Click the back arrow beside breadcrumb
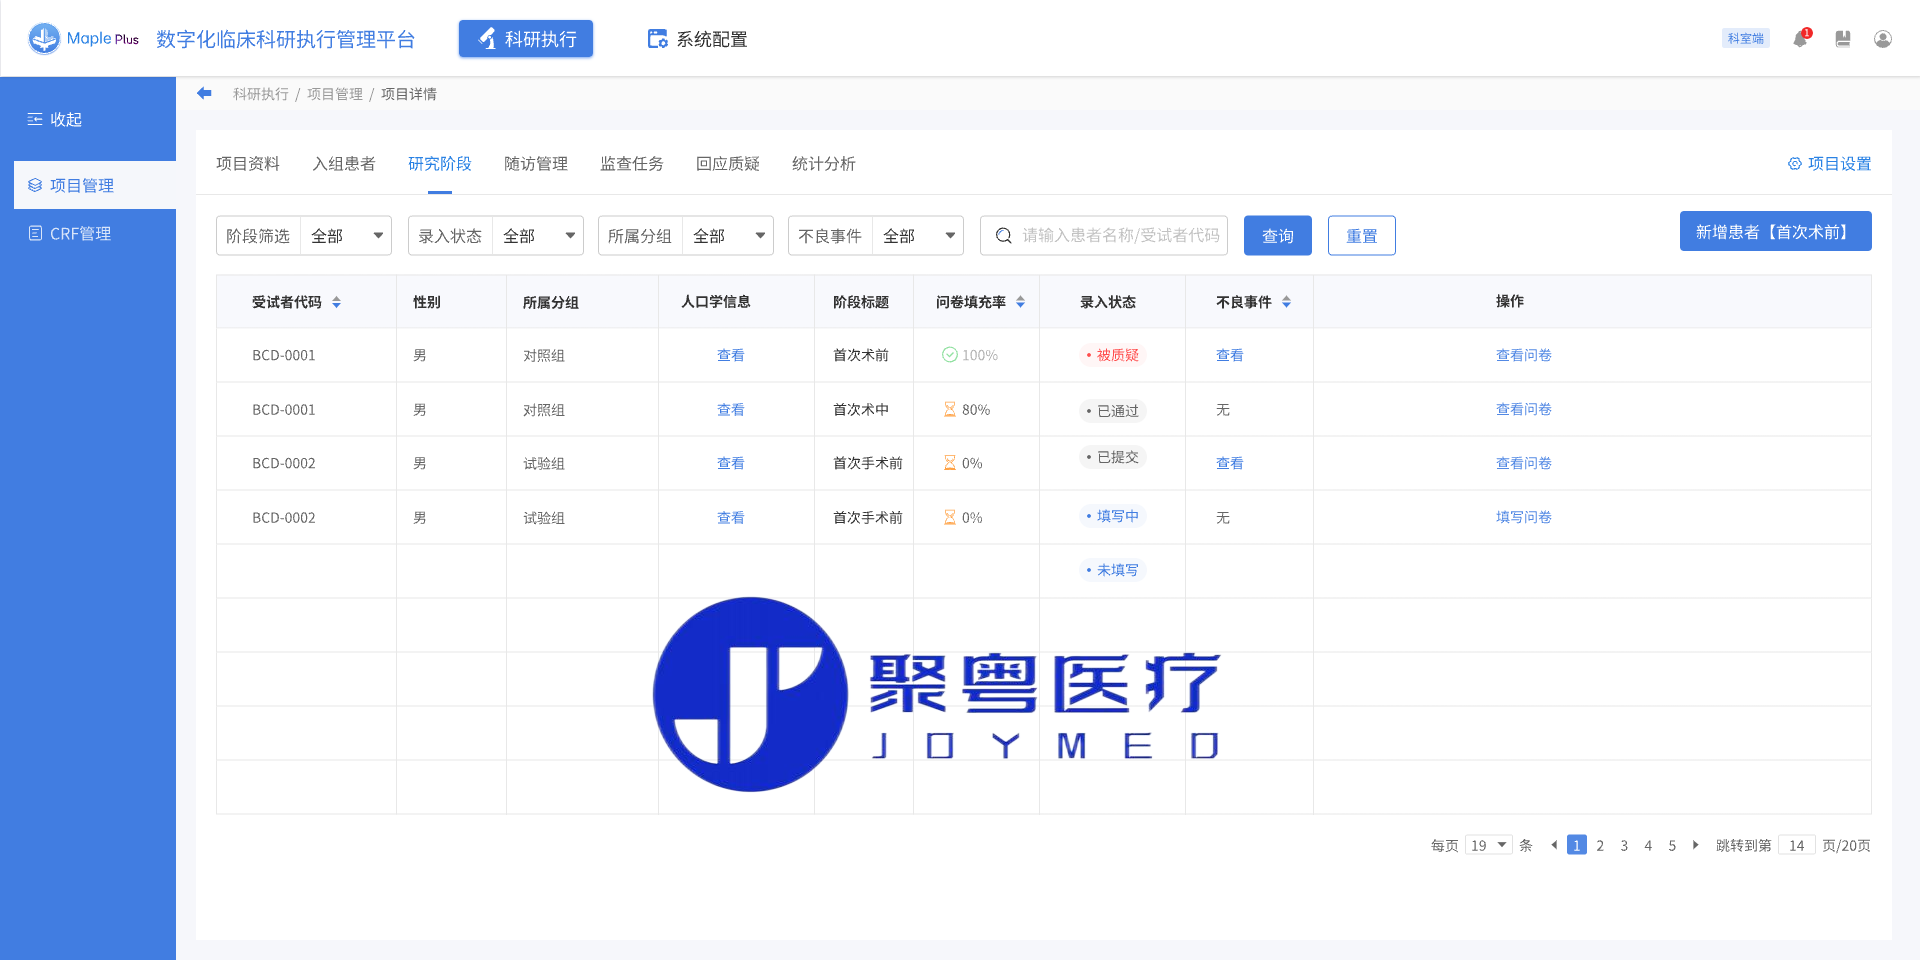The width and height of the screenshot is (1920, 960). pos(204,93)
